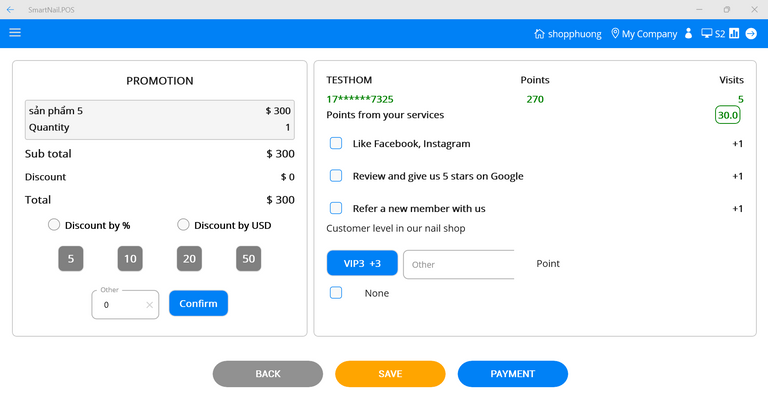The height and width of the screenshot is (404, 768).
Task: Click the SAVE button
Action: [390, 374]
